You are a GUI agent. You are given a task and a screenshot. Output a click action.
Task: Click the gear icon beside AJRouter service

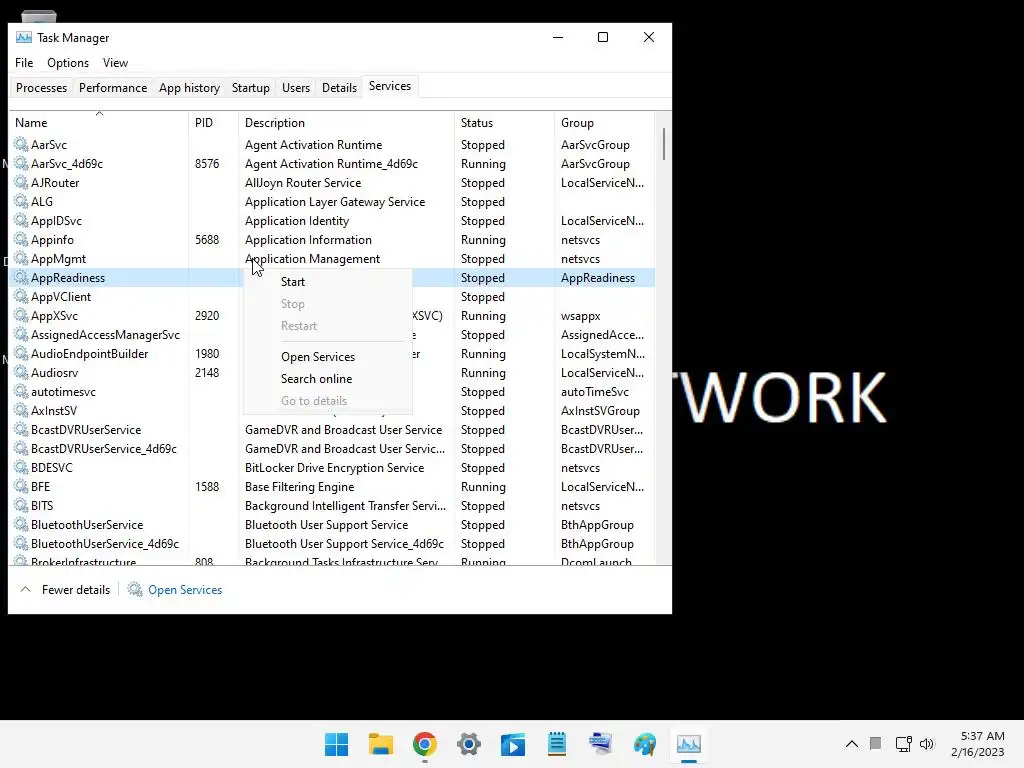21,182
